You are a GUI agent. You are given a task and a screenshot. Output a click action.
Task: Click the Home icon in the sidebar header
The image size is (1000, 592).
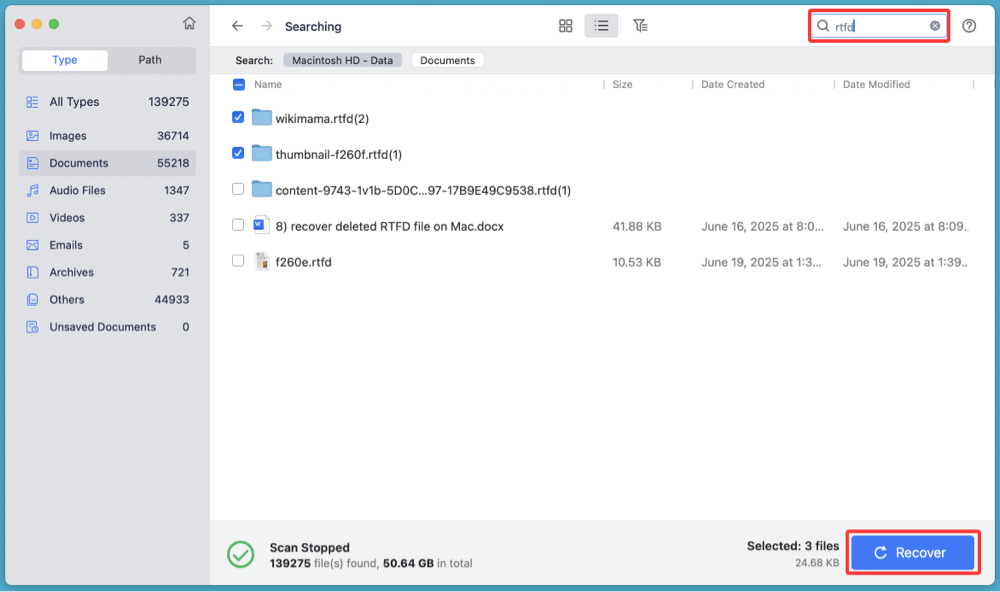click(189, 21)
